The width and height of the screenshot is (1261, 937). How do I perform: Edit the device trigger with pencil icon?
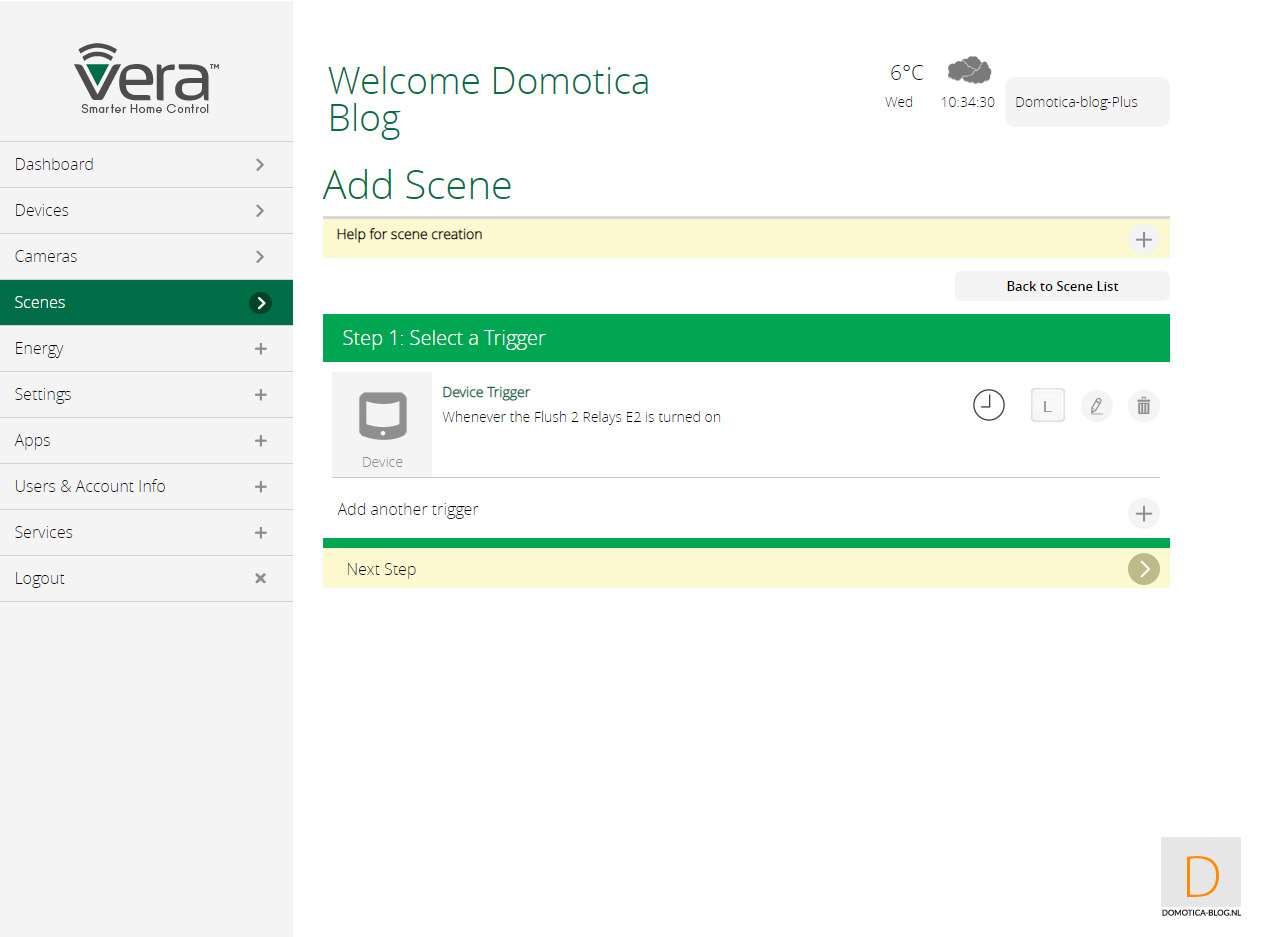tap(1096, 406)
